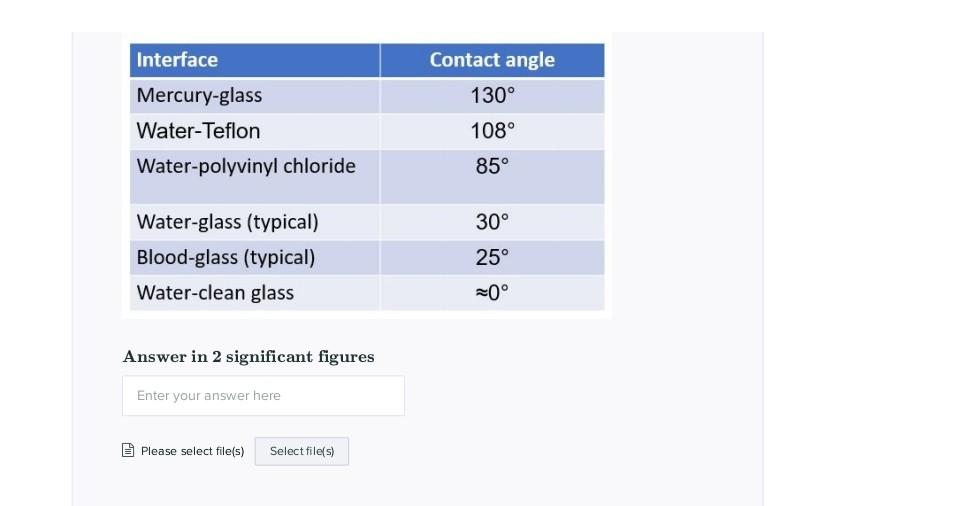
Task: Click the Water-glass (typical) cell
Action: (x=254, y=222)
